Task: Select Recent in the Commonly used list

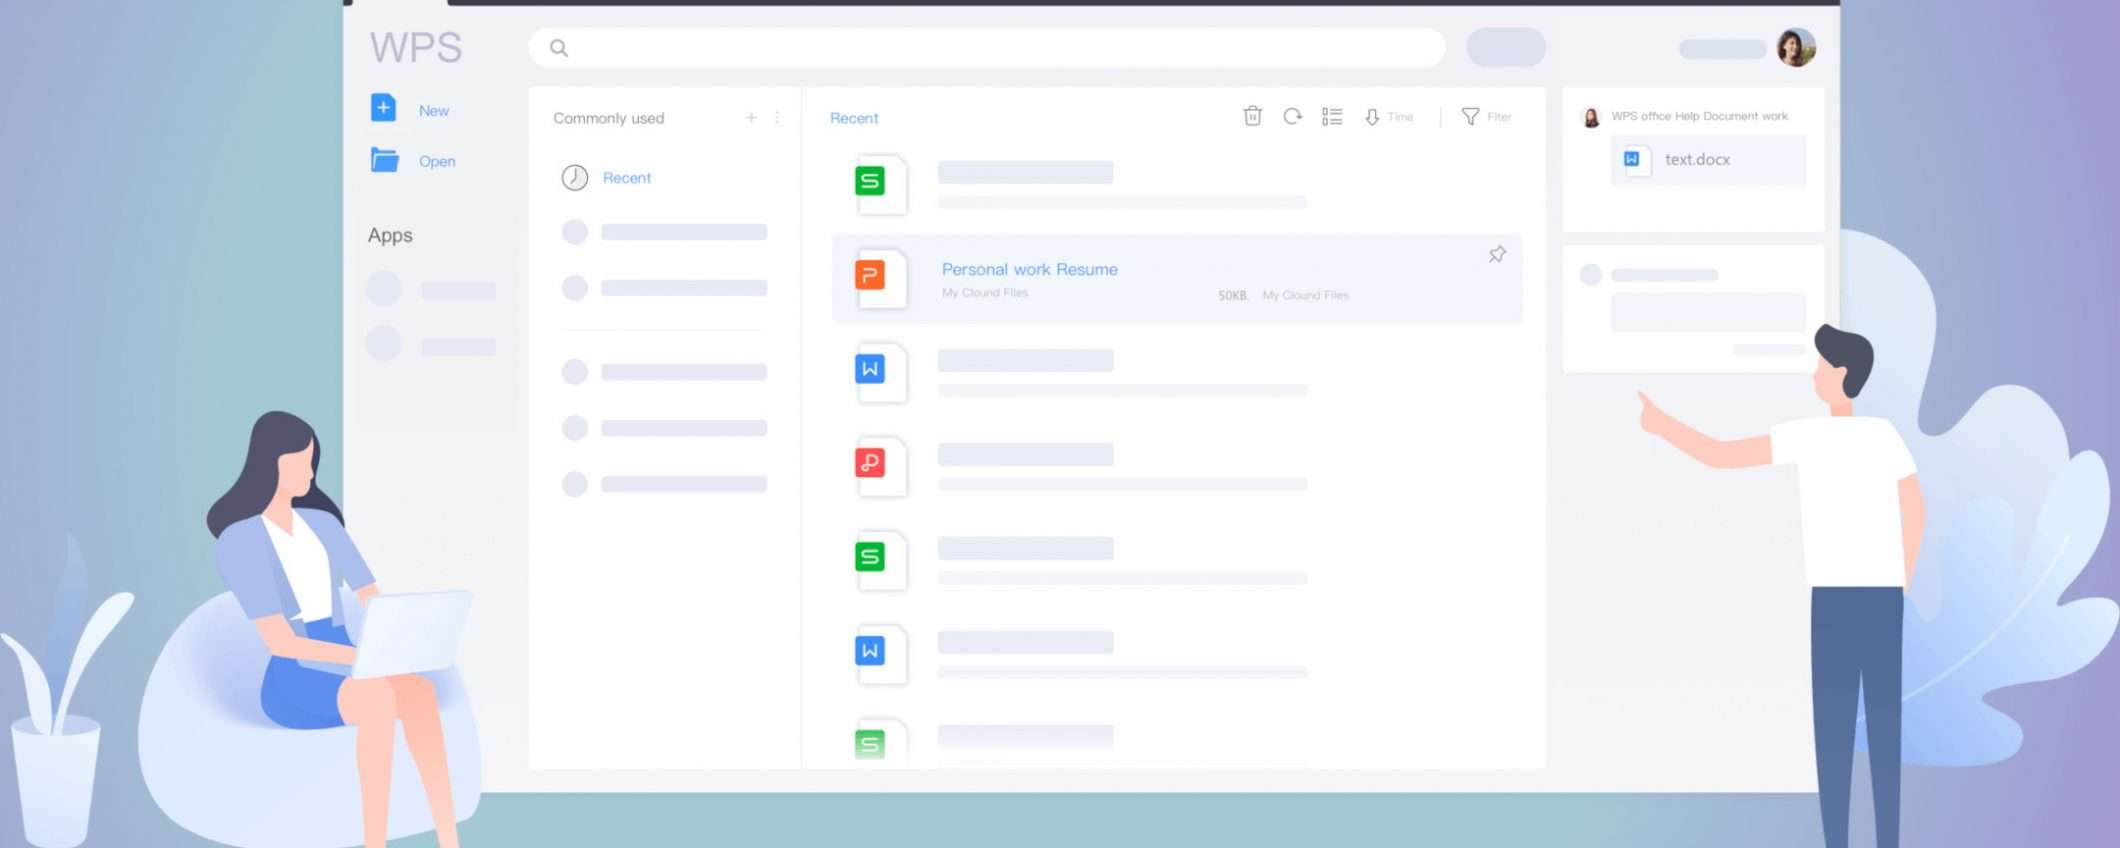Action: [626, 178]
